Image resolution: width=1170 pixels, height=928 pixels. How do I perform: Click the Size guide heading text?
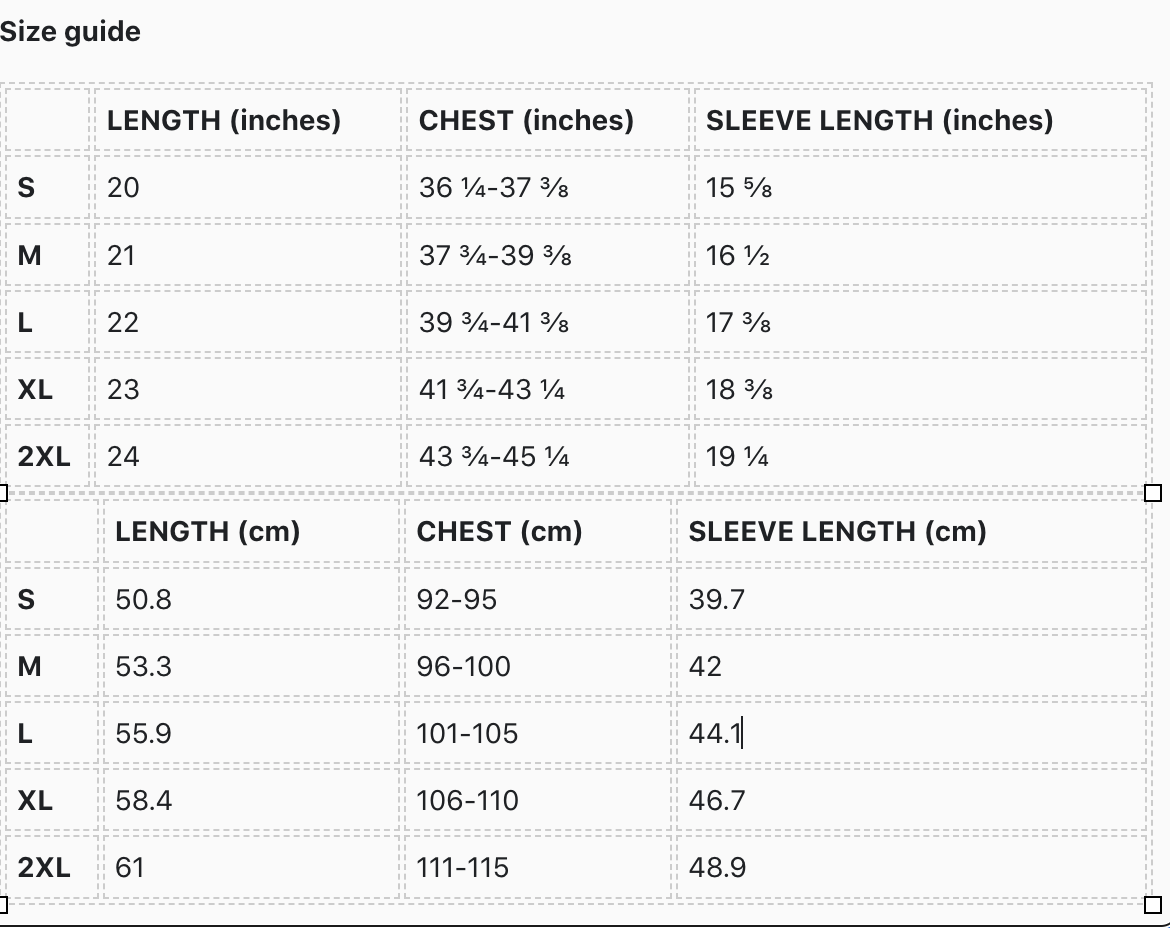(x=70, y=31)
